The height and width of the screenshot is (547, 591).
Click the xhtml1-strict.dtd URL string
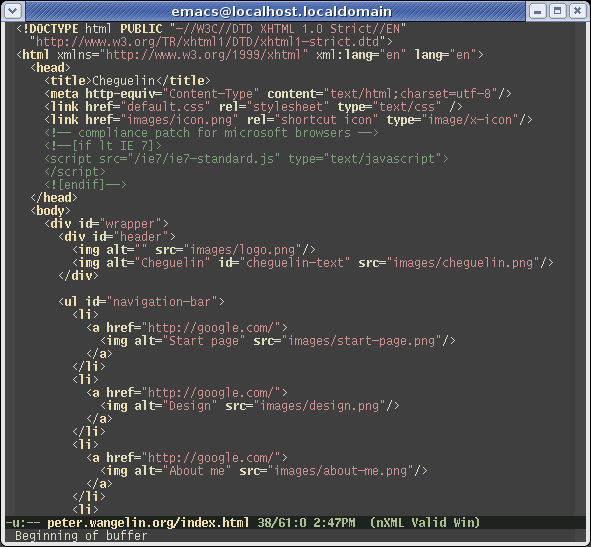point(207,41)
